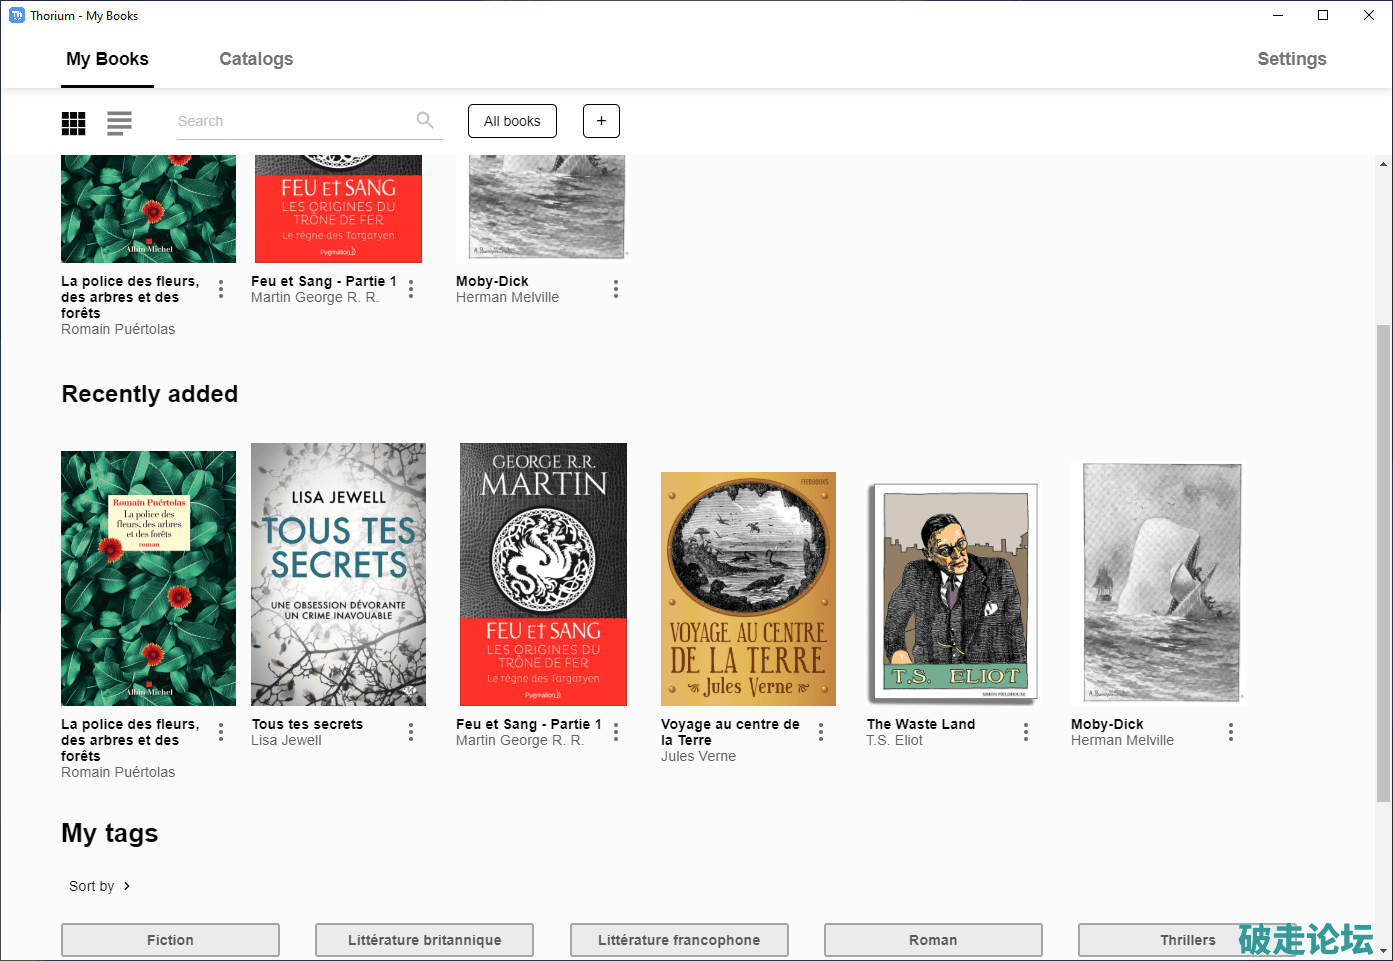Open options menu for Tous tes secrets
This screenshot has height=961, width=1393.
[411, 733]
